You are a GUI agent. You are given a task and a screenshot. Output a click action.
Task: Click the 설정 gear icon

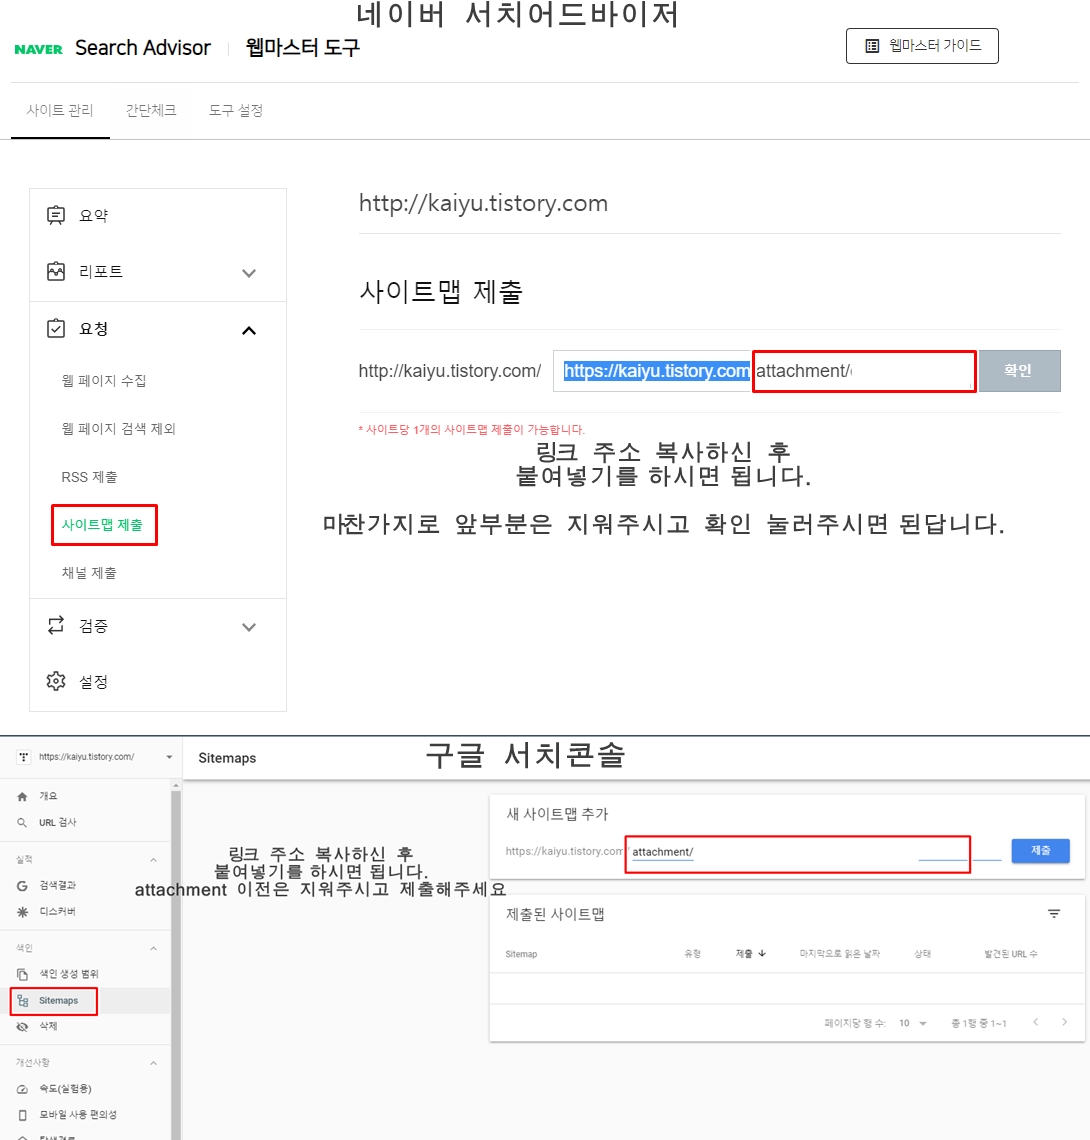56,681
